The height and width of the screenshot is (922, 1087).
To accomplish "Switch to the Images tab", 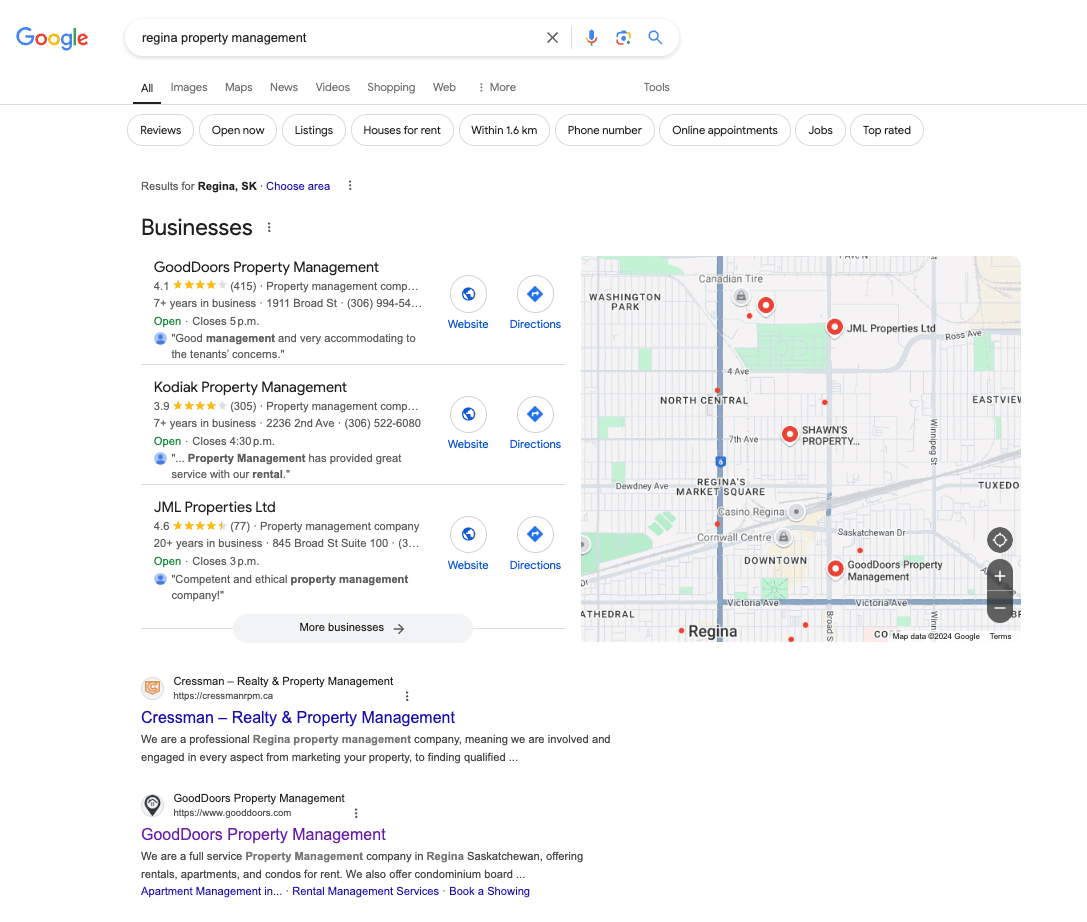I will (x=189, y=87).
